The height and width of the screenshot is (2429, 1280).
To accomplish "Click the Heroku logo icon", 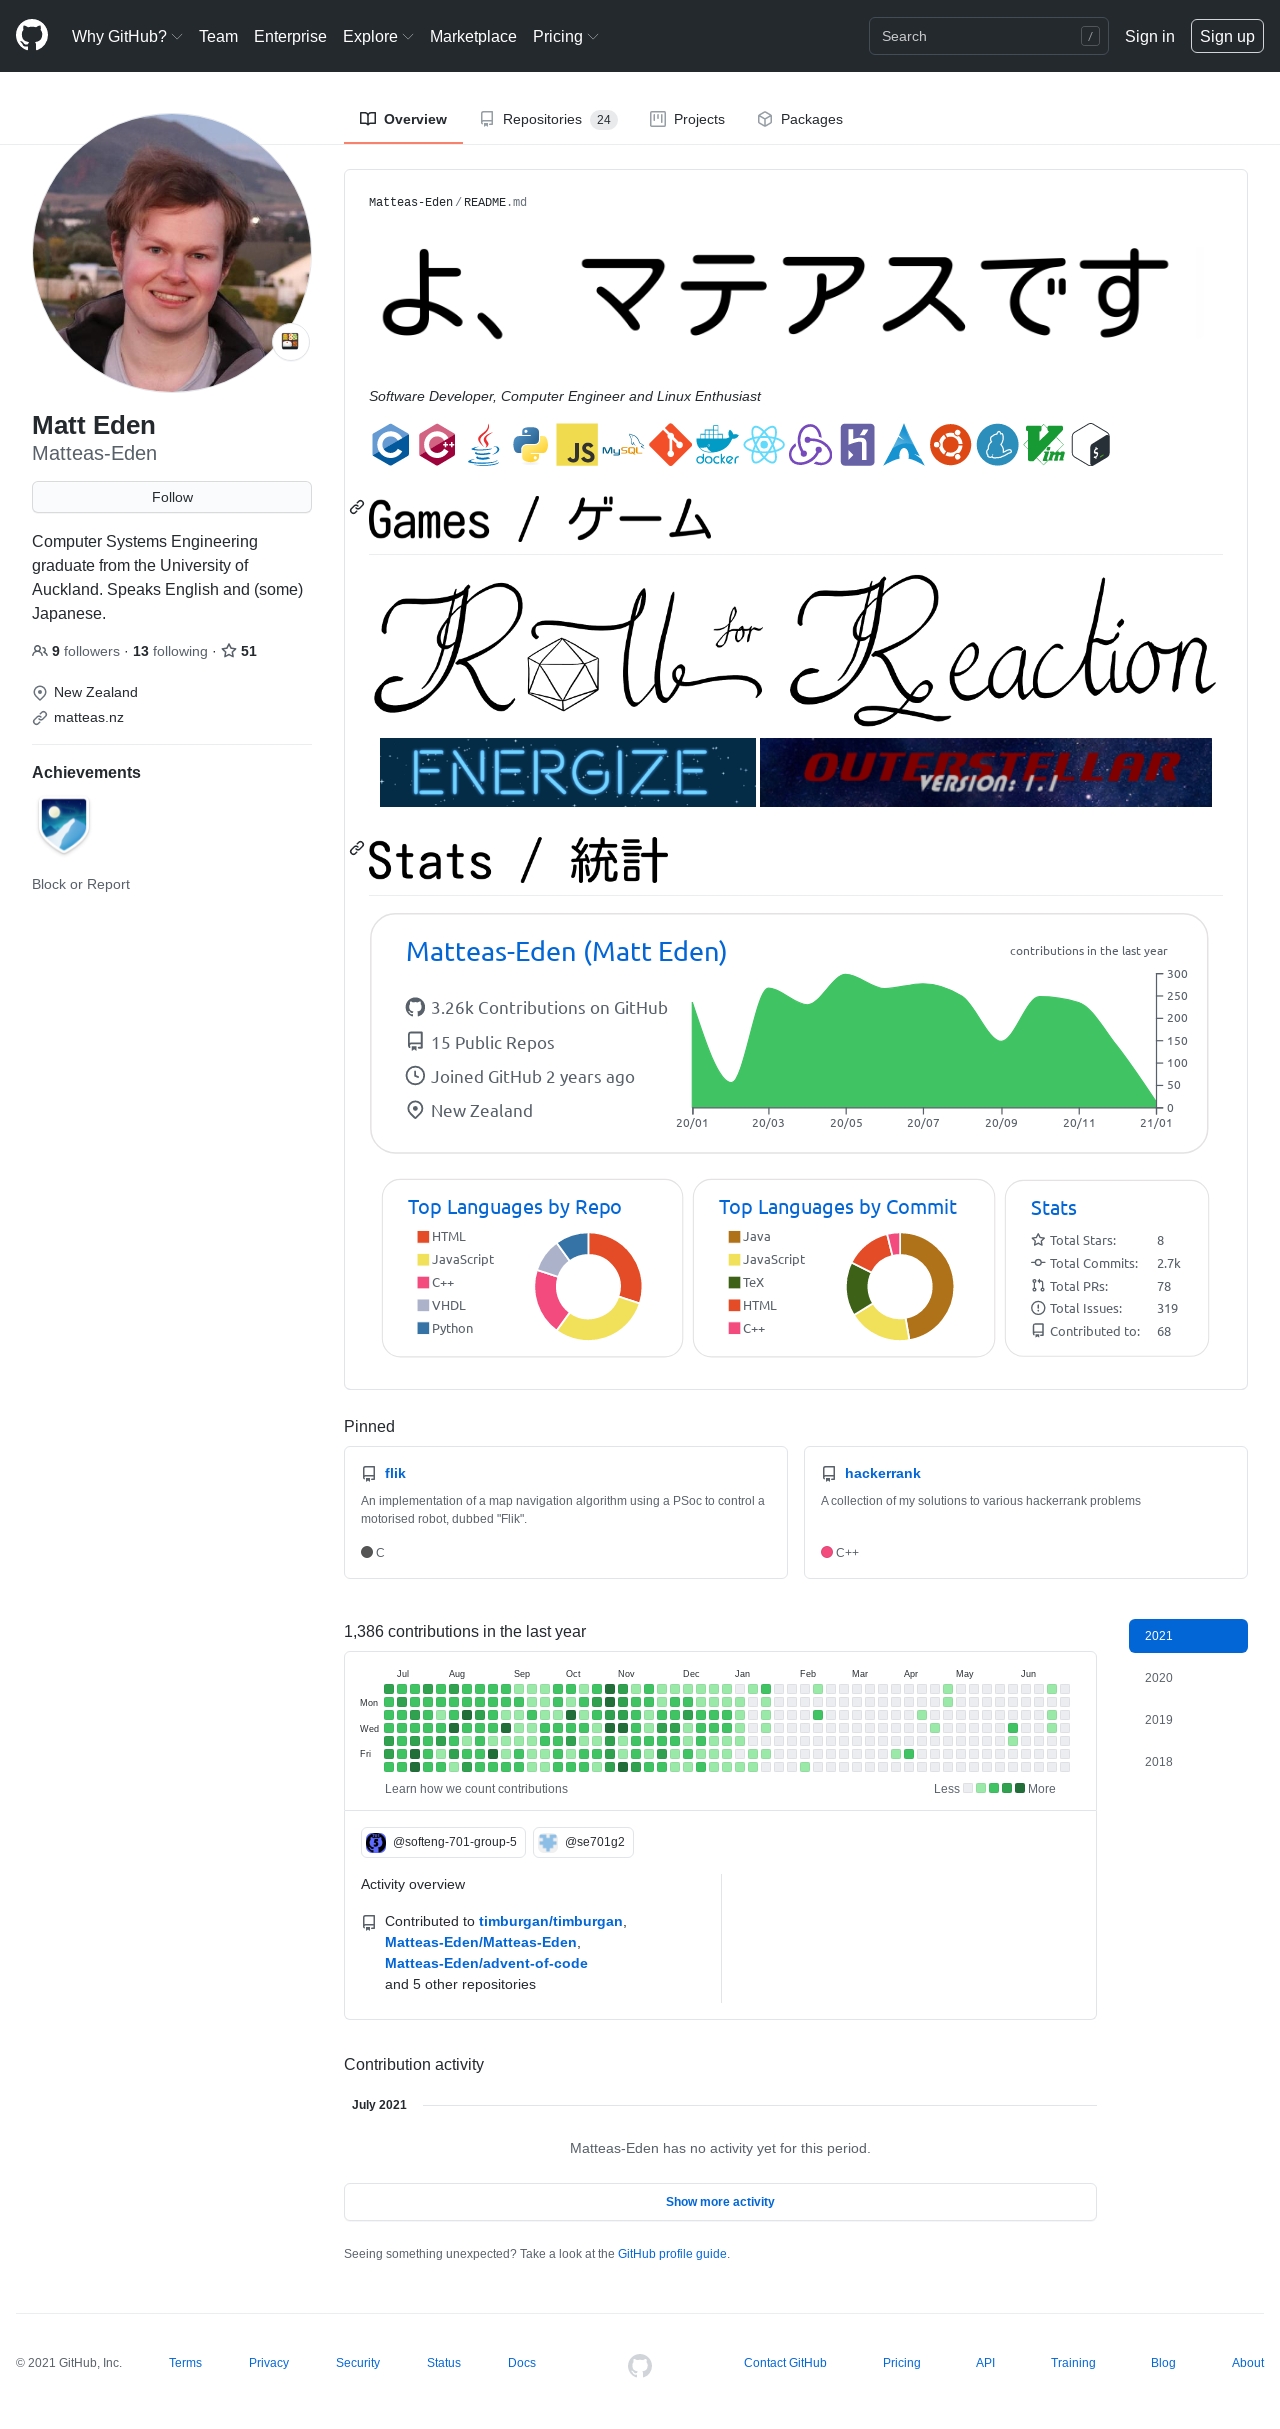I will 857,445.
